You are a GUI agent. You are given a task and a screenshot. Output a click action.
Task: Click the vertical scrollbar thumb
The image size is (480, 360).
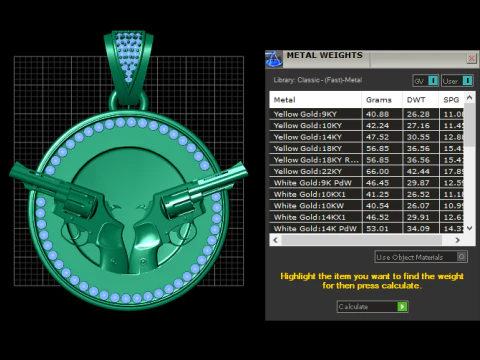point(470,125)
